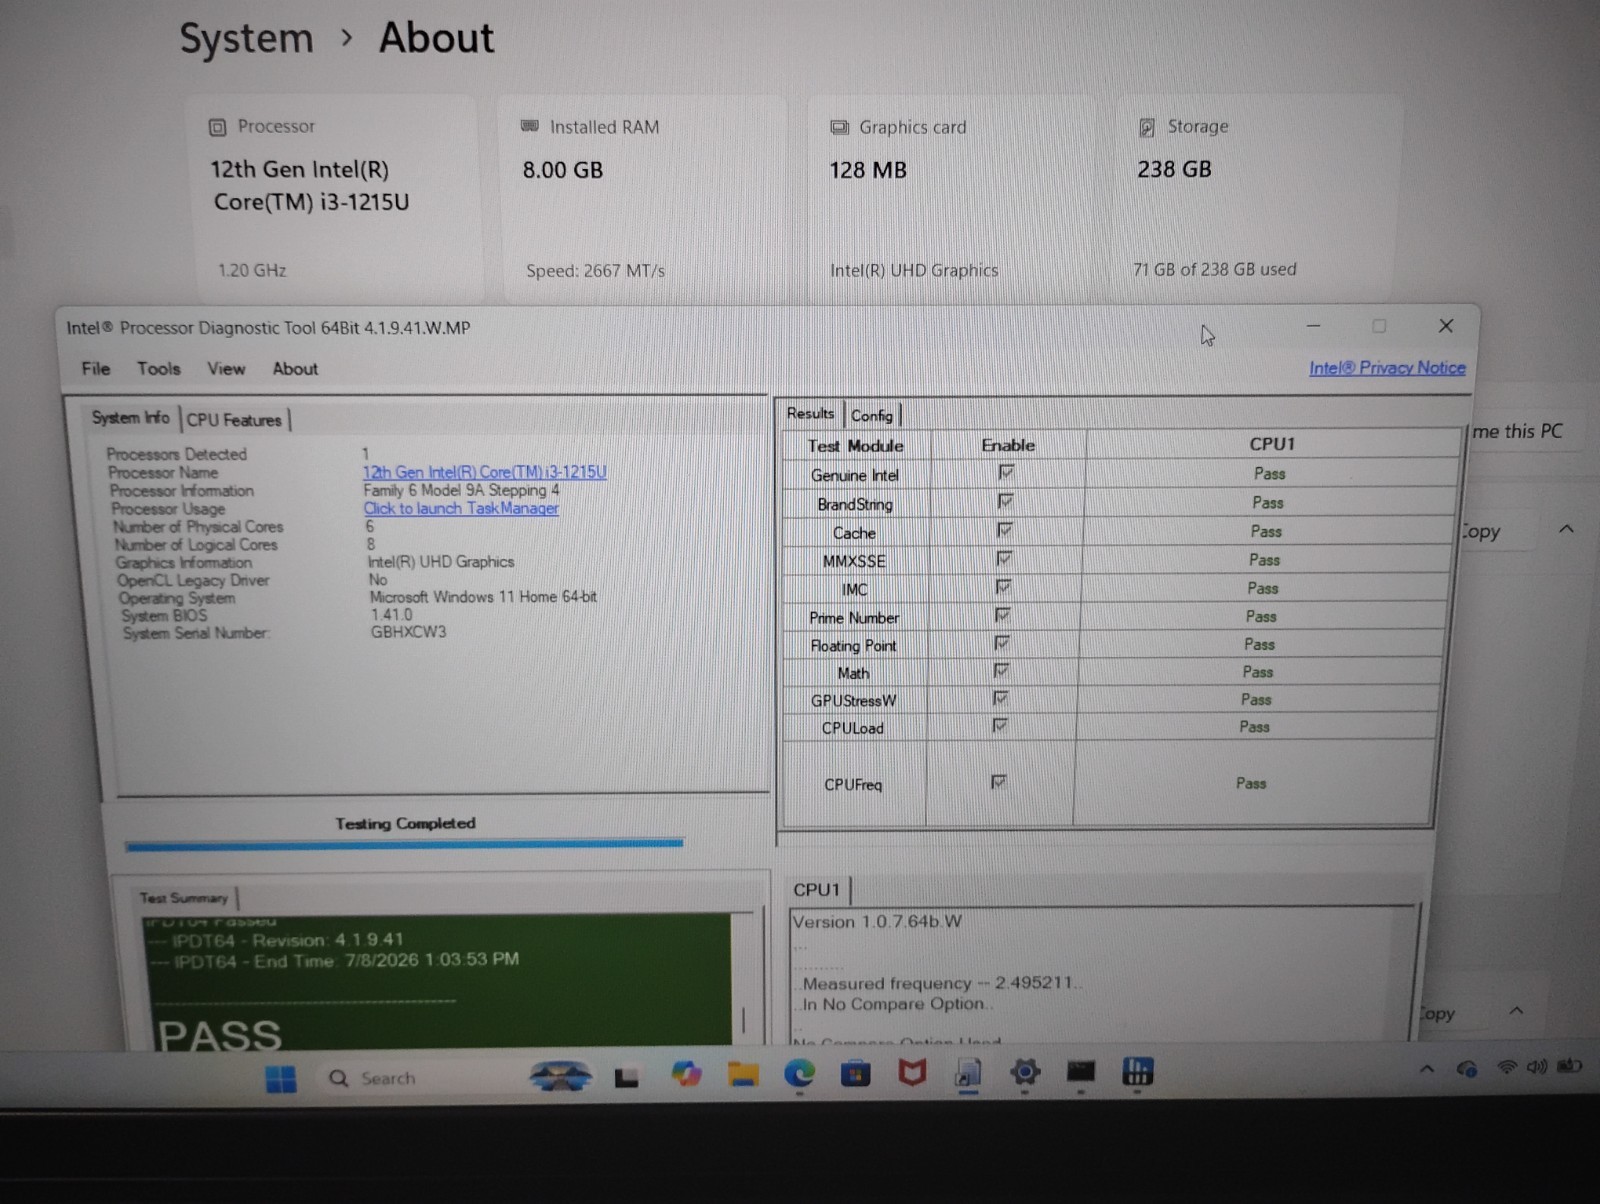Open the landscape widget icon on taskbar
1600x1204 pixels.
click(x=560, y=1076)
